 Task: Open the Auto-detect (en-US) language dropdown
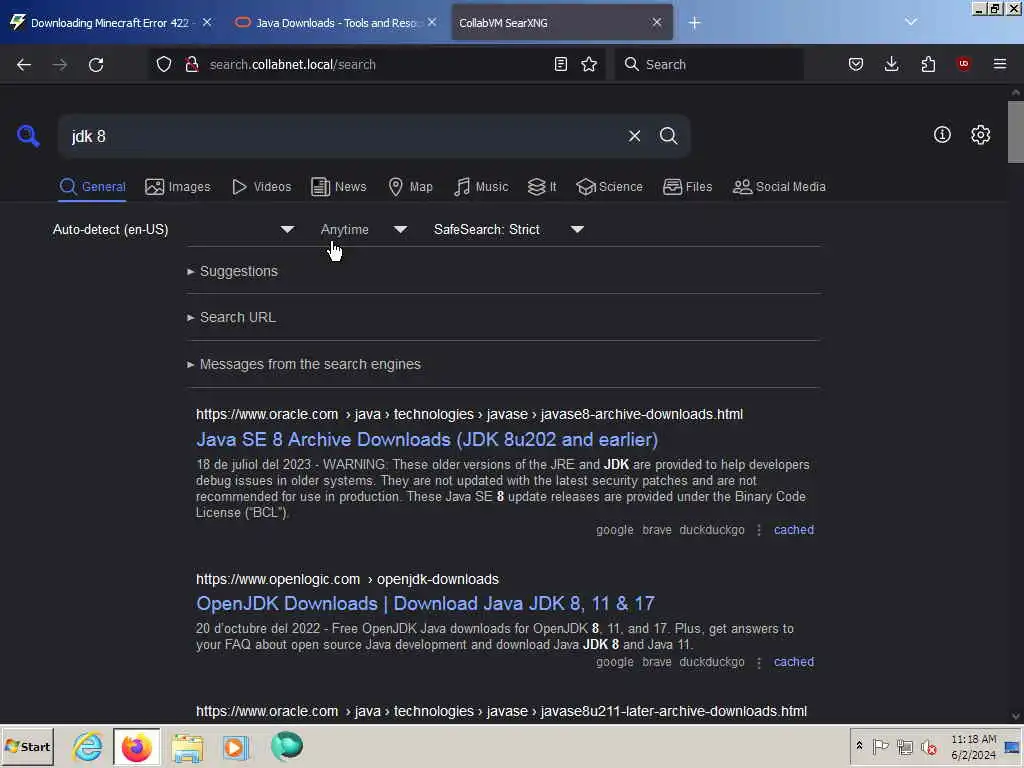173,229
